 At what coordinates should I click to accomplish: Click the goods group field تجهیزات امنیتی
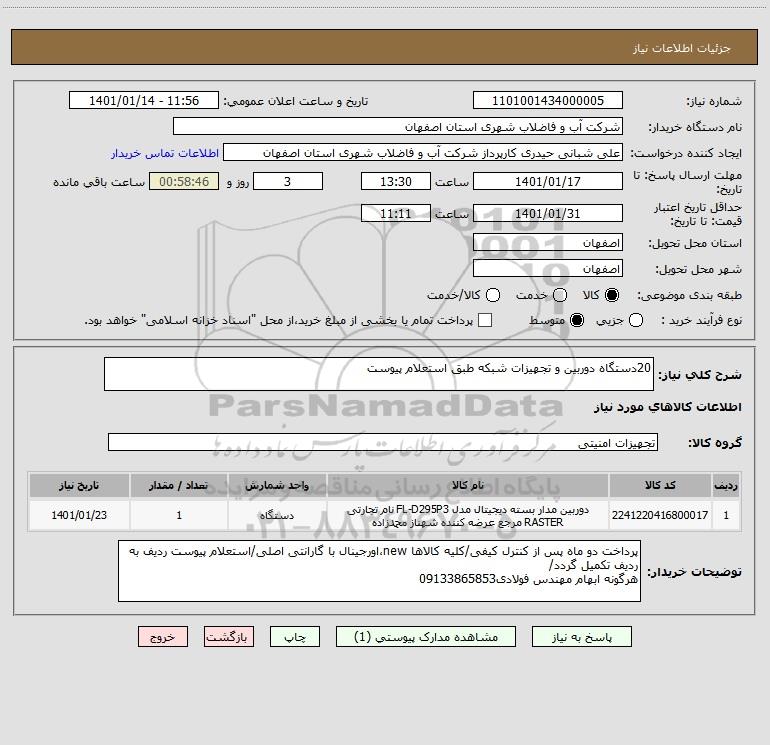click(x=383, y=442)
